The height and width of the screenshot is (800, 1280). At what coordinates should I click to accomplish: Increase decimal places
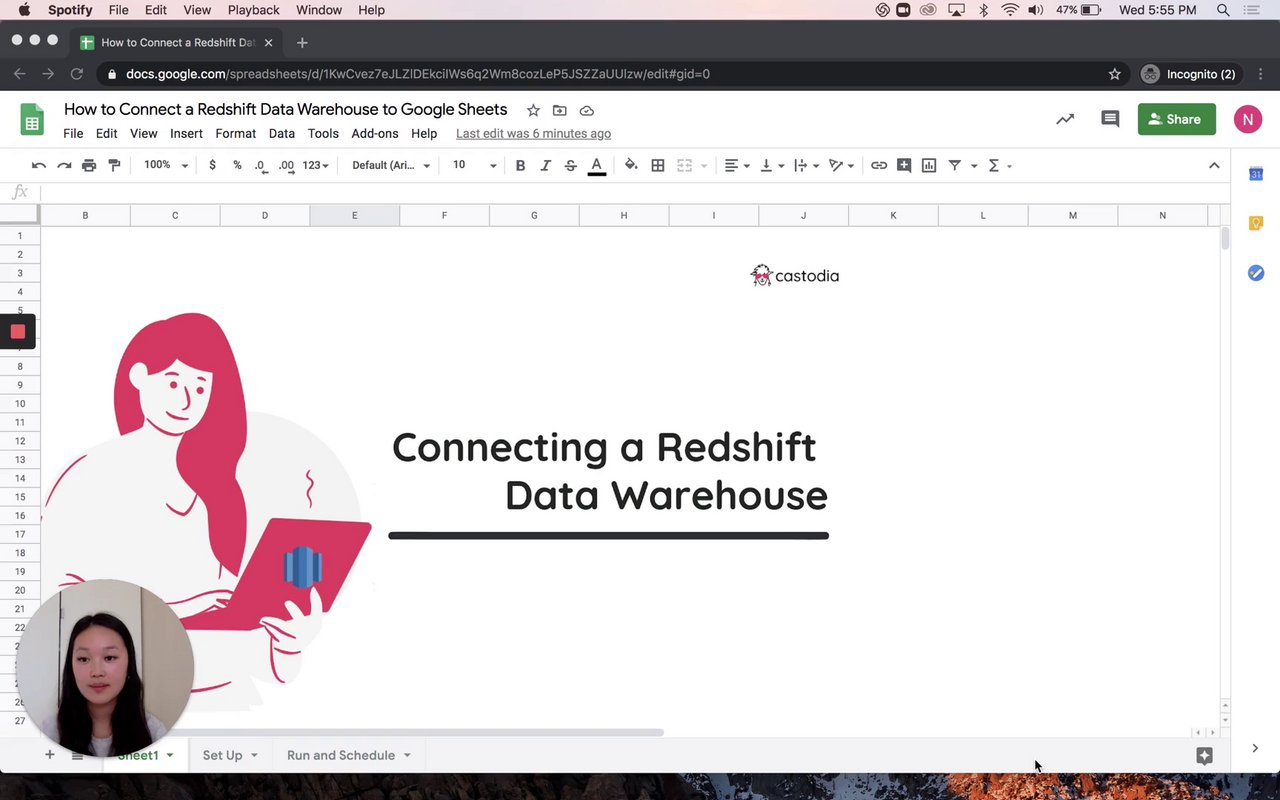(286, 165)
